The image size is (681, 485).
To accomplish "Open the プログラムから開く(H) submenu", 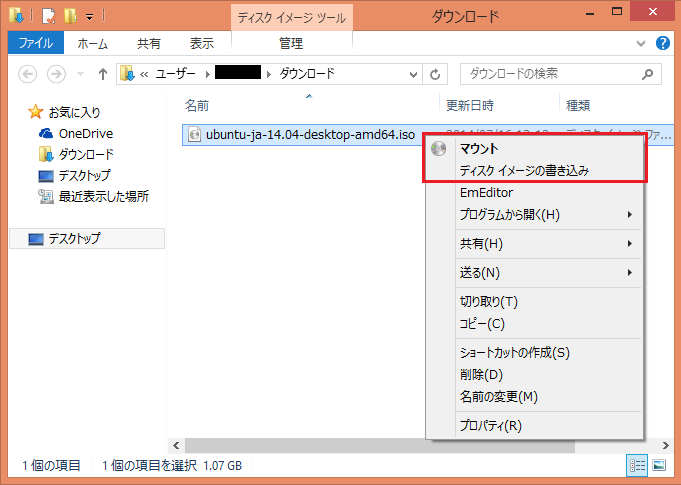I will pos(535,214).
